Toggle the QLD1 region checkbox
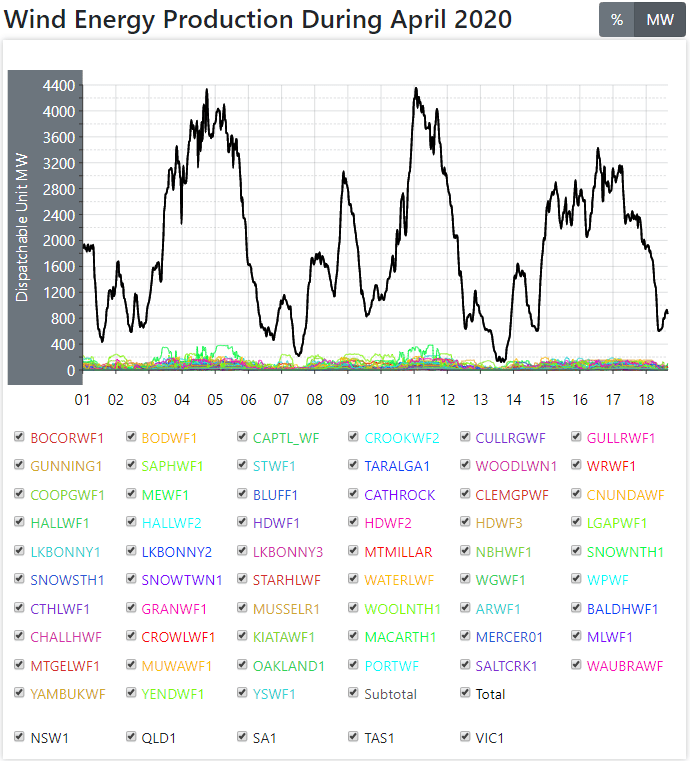The width and height of the screenshot is (690, 761). coord(132,737)
